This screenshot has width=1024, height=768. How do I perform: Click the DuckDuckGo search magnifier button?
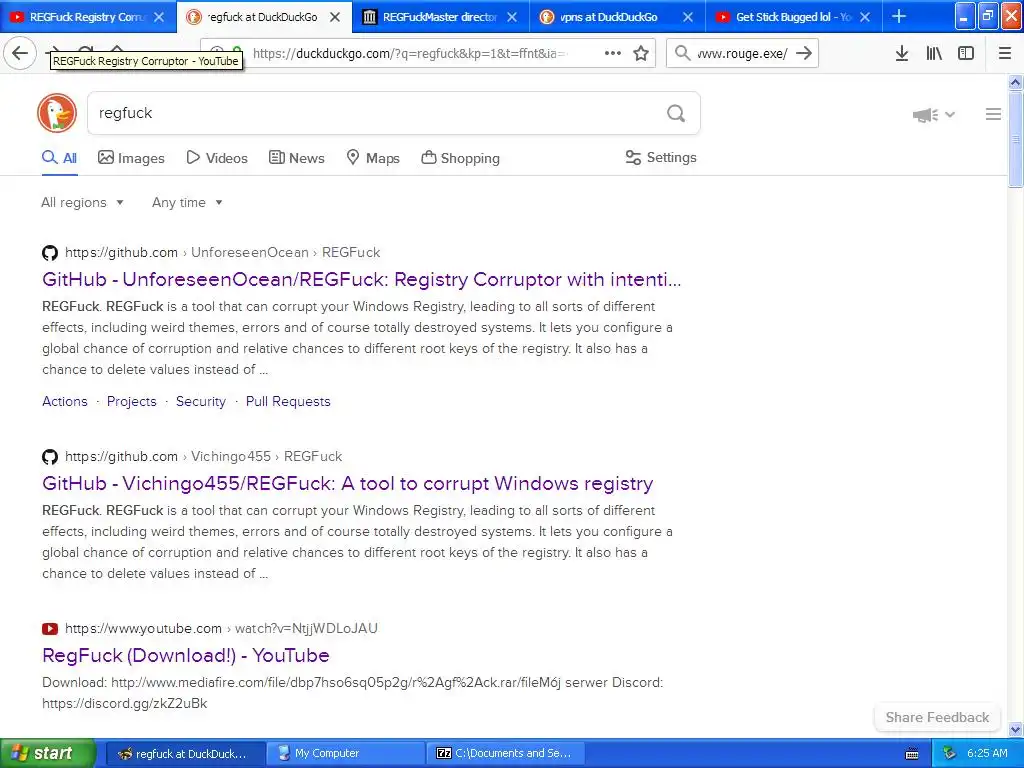pyautogui.click(x=676, y=114)
